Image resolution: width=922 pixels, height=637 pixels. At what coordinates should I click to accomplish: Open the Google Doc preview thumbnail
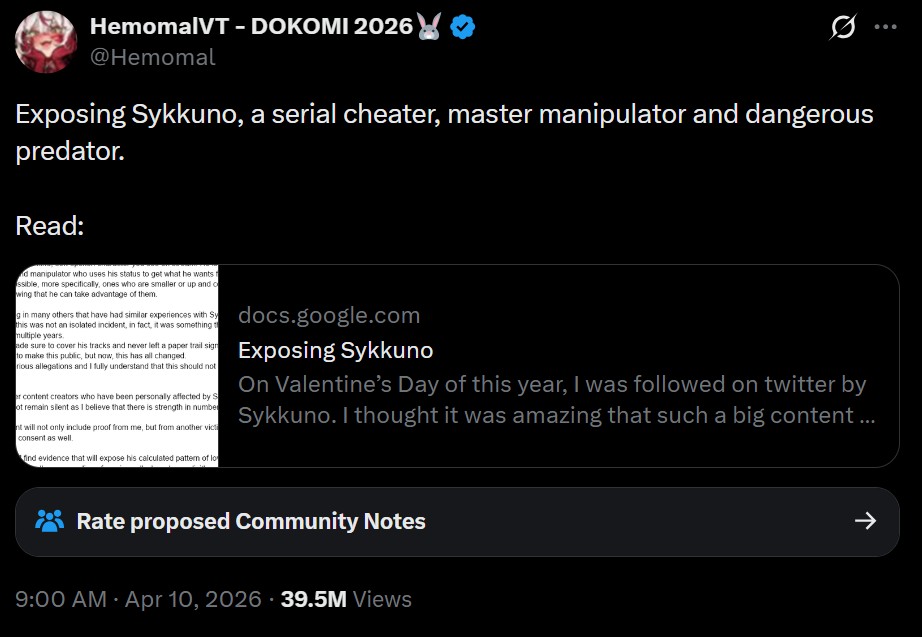point(118,366)
